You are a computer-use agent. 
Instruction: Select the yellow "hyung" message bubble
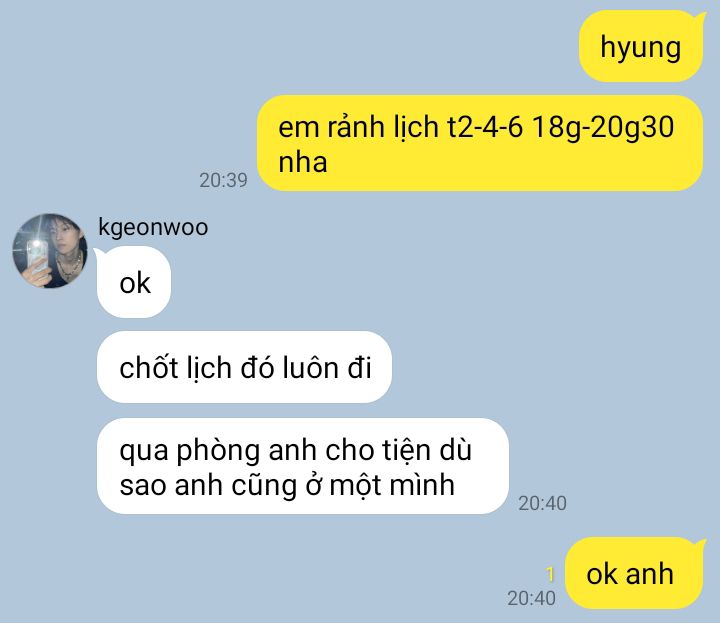point(642,46)
